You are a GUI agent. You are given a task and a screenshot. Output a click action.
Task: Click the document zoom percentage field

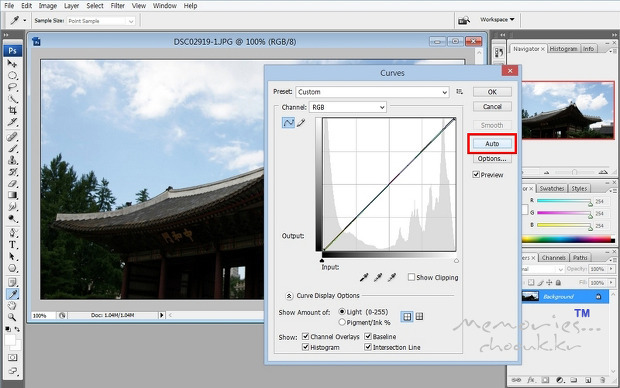tap(43, 316)
